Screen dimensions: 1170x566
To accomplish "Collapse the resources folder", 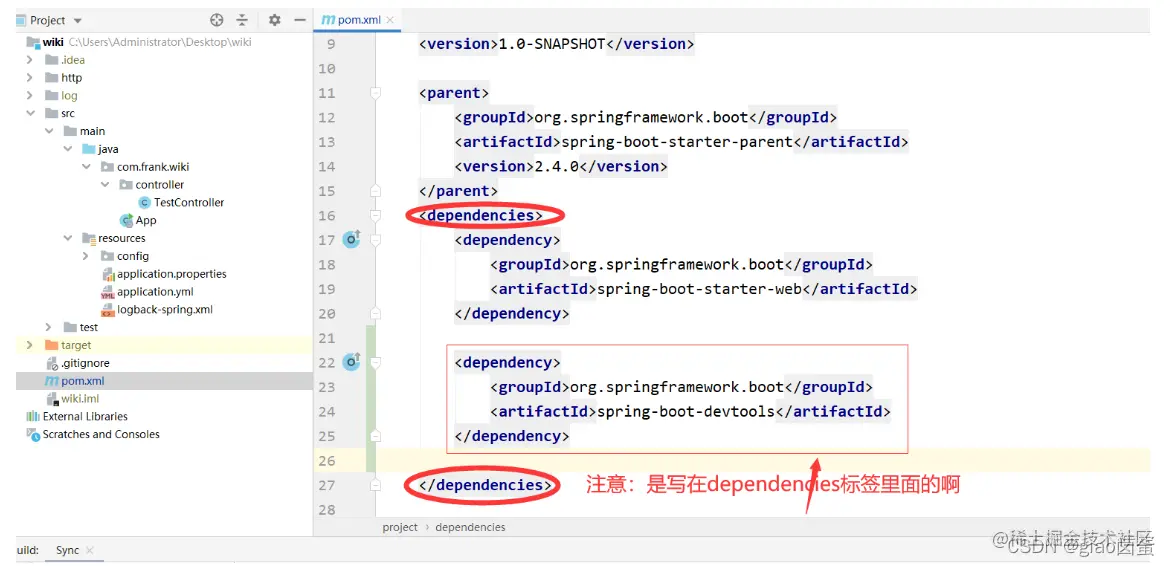I will tap(68, 239).
